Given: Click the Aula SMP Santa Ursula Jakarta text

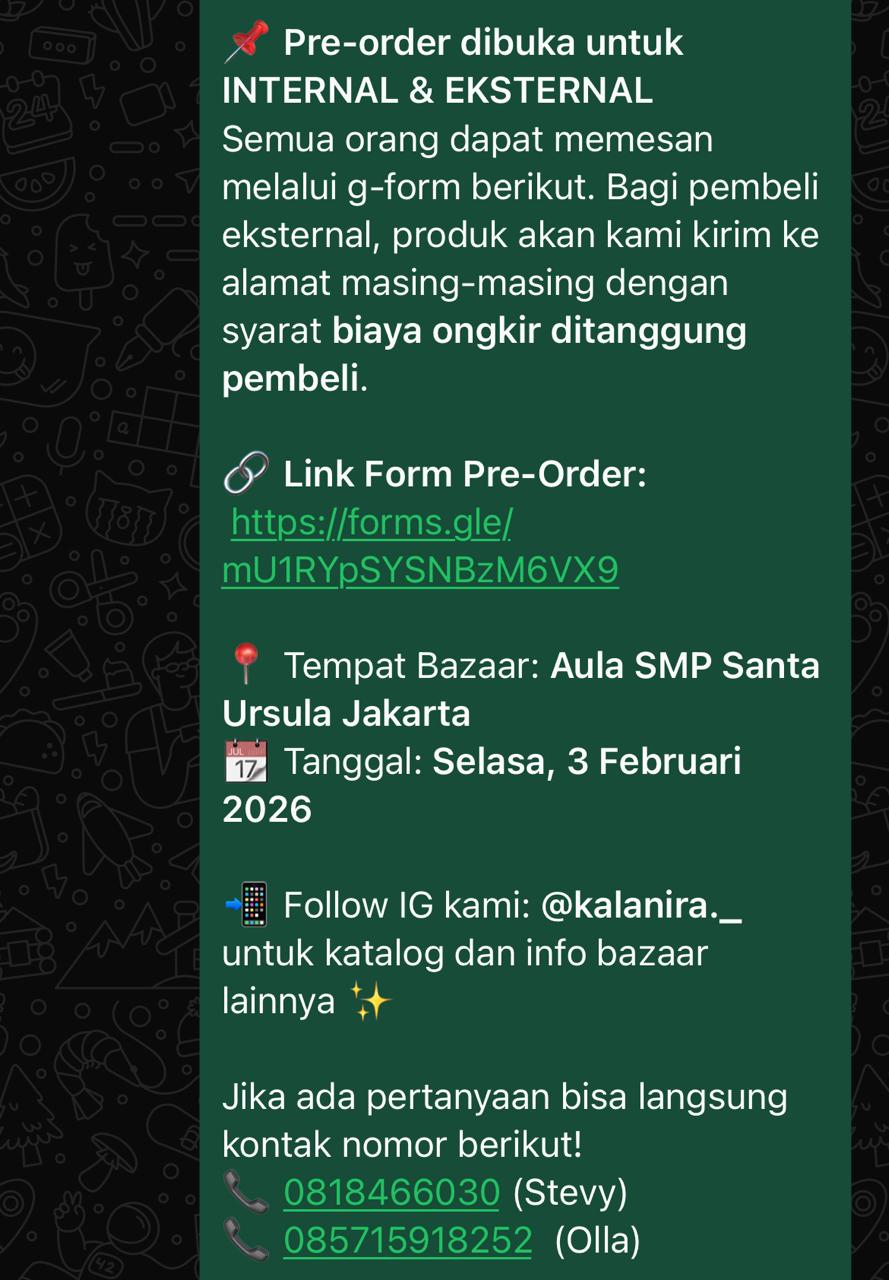Looking at the screenshot, I should [521, 689].
